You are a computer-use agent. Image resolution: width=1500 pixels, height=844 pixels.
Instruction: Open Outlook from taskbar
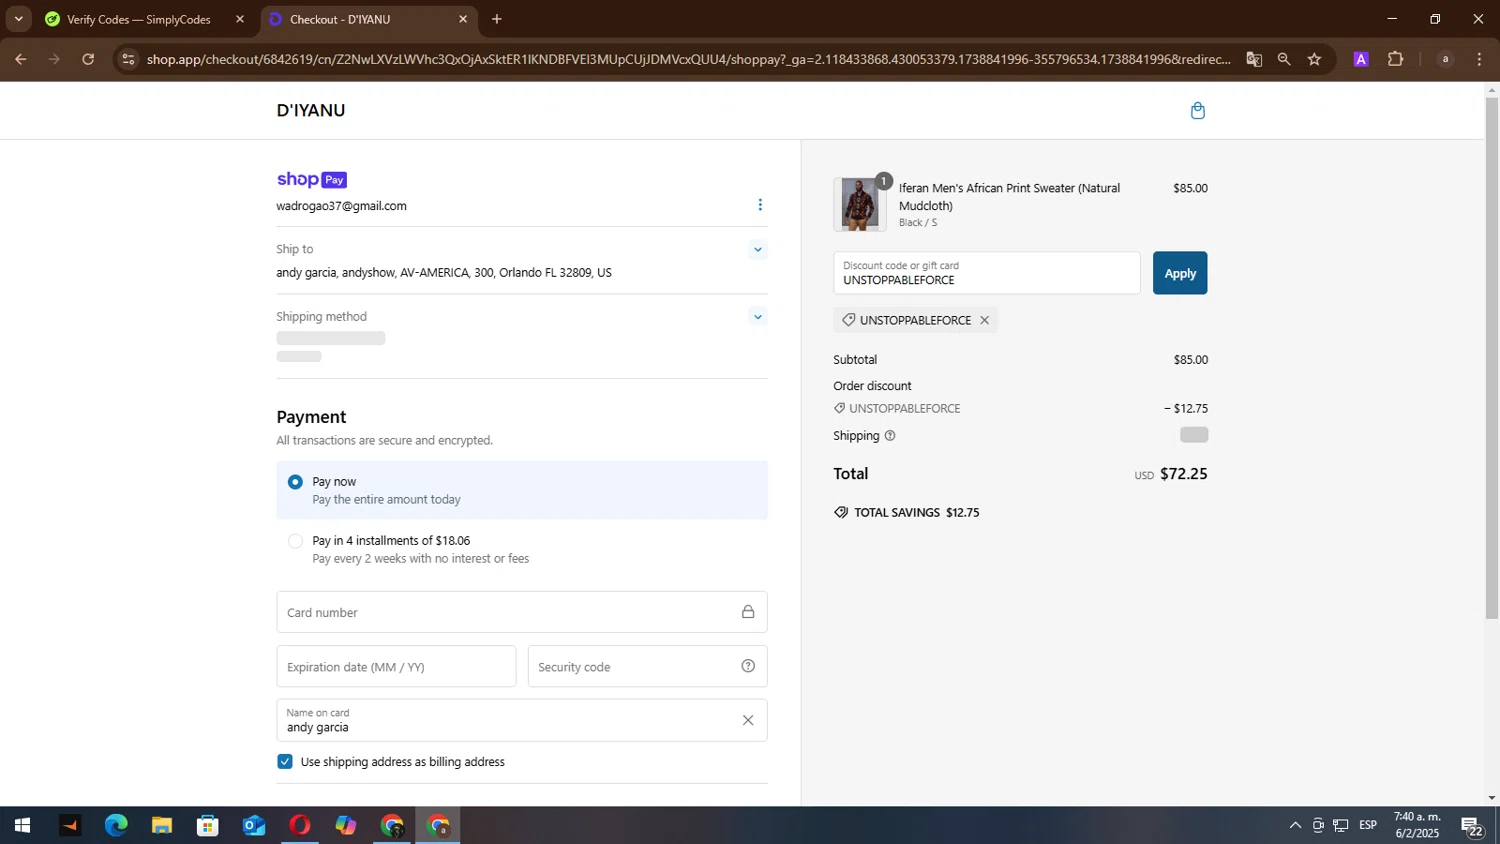pyautogui.click(x=254, y=826)
